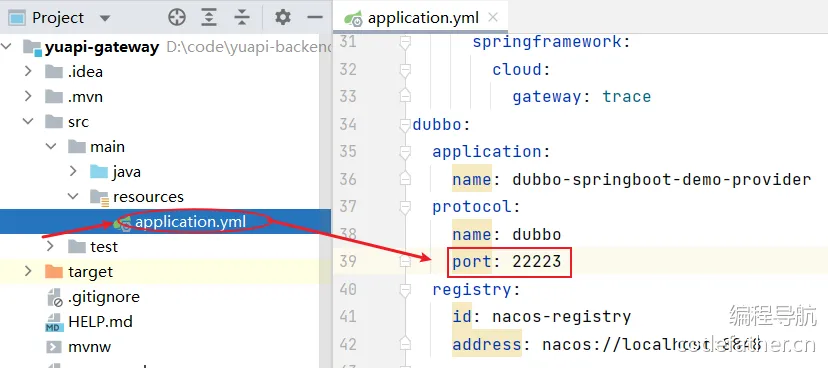Click line number 34 in the gutter
Screen dimensions: 828x368
348,125
